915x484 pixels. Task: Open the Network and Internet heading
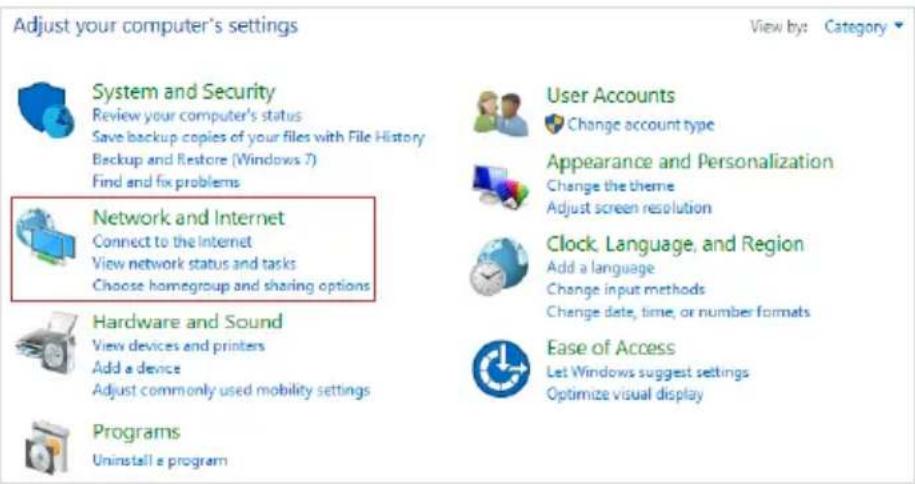pos(188,218)
